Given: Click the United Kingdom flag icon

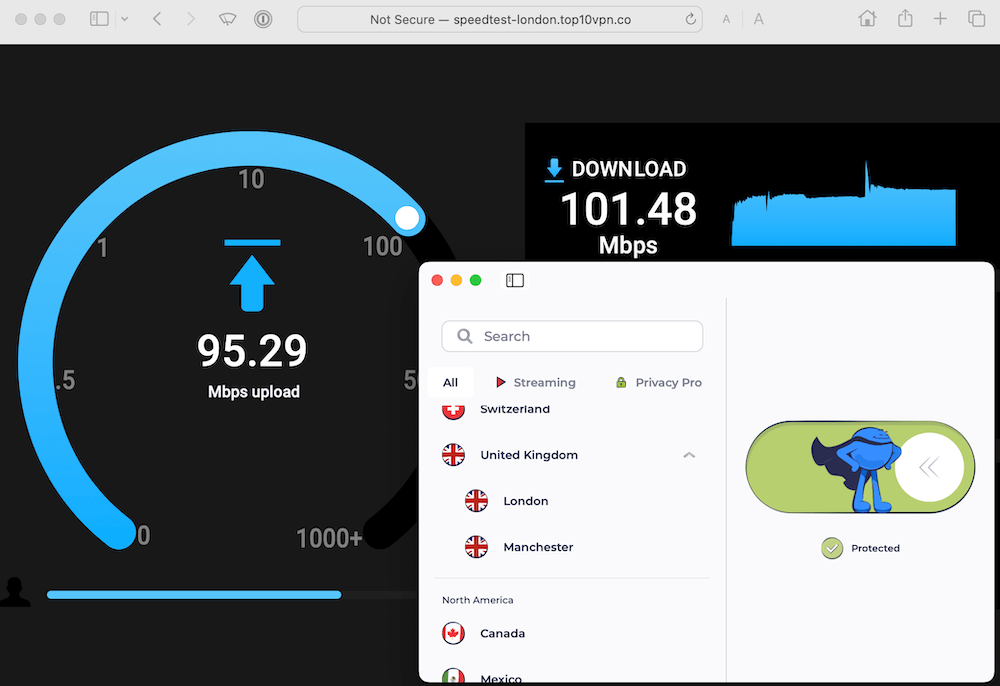Looking at the screenshot, I should pyautogui.click(x=453, y=455).
